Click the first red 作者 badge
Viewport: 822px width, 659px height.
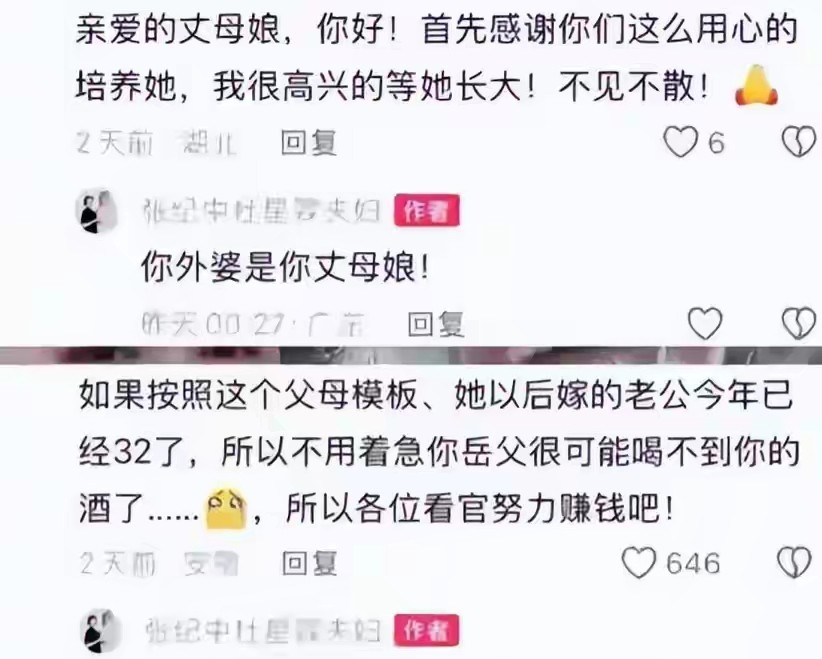427,211
